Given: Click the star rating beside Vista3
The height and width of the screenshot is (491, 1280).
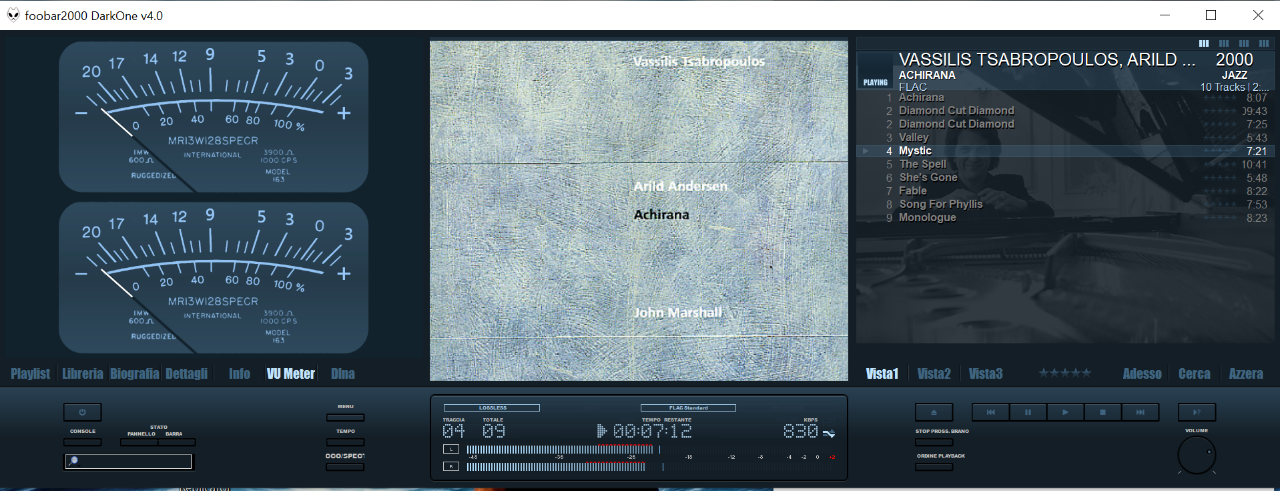Looking at the screenshot, I should tap(1065, 373).
